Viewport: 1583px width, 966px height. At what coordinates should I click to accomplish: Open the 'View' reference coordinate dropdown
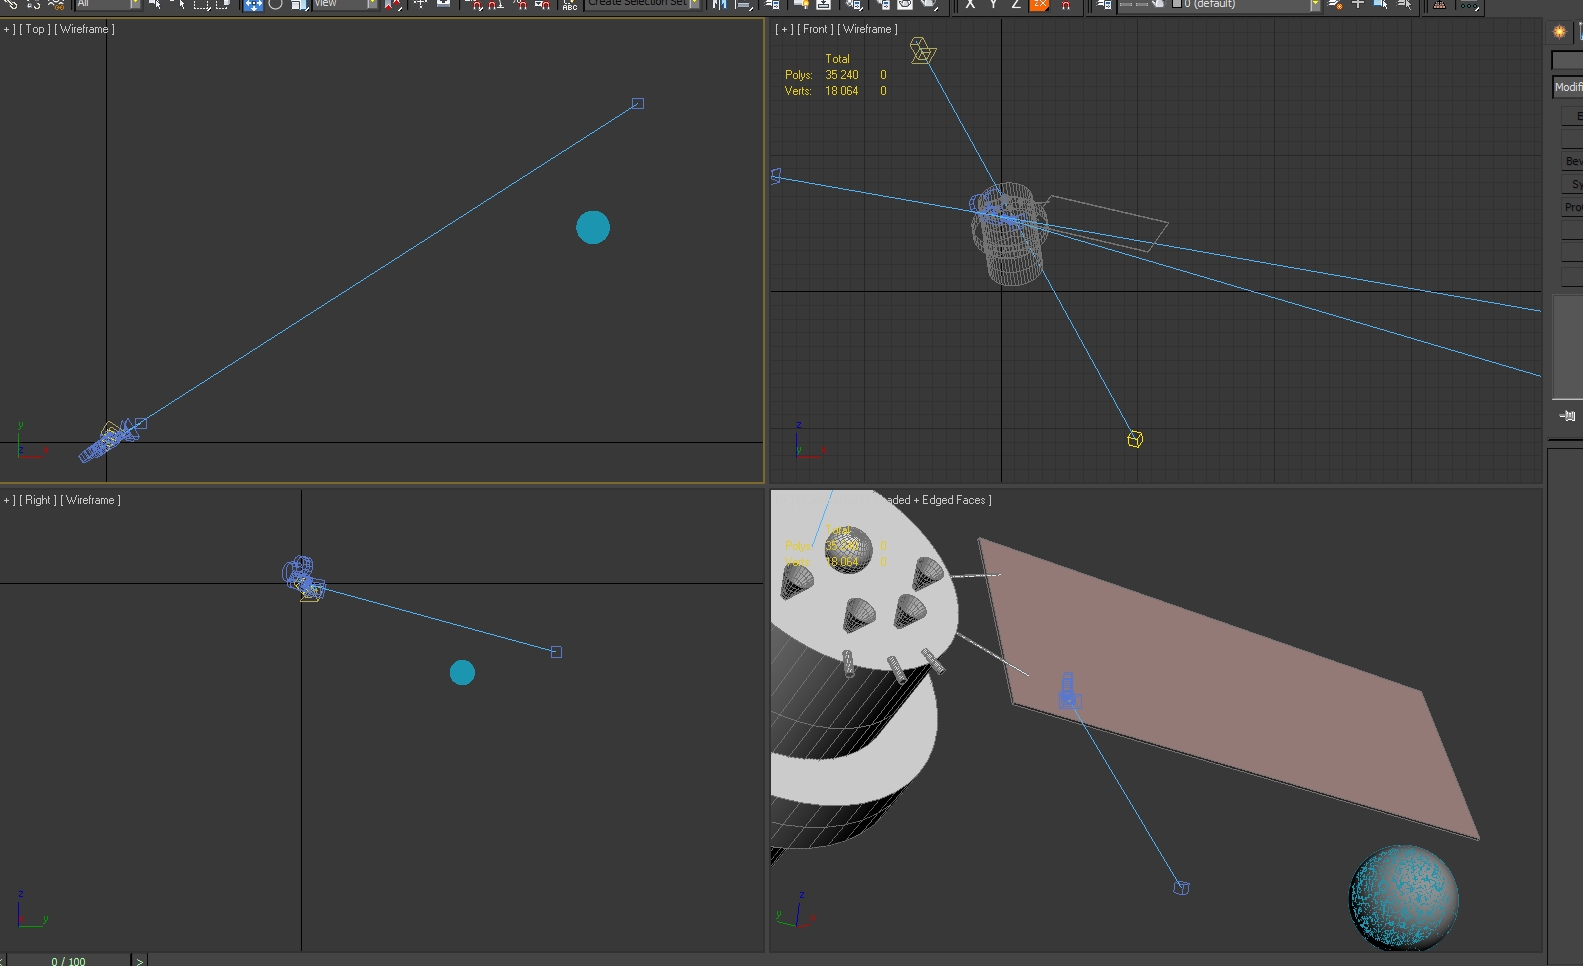coord(346,4)
